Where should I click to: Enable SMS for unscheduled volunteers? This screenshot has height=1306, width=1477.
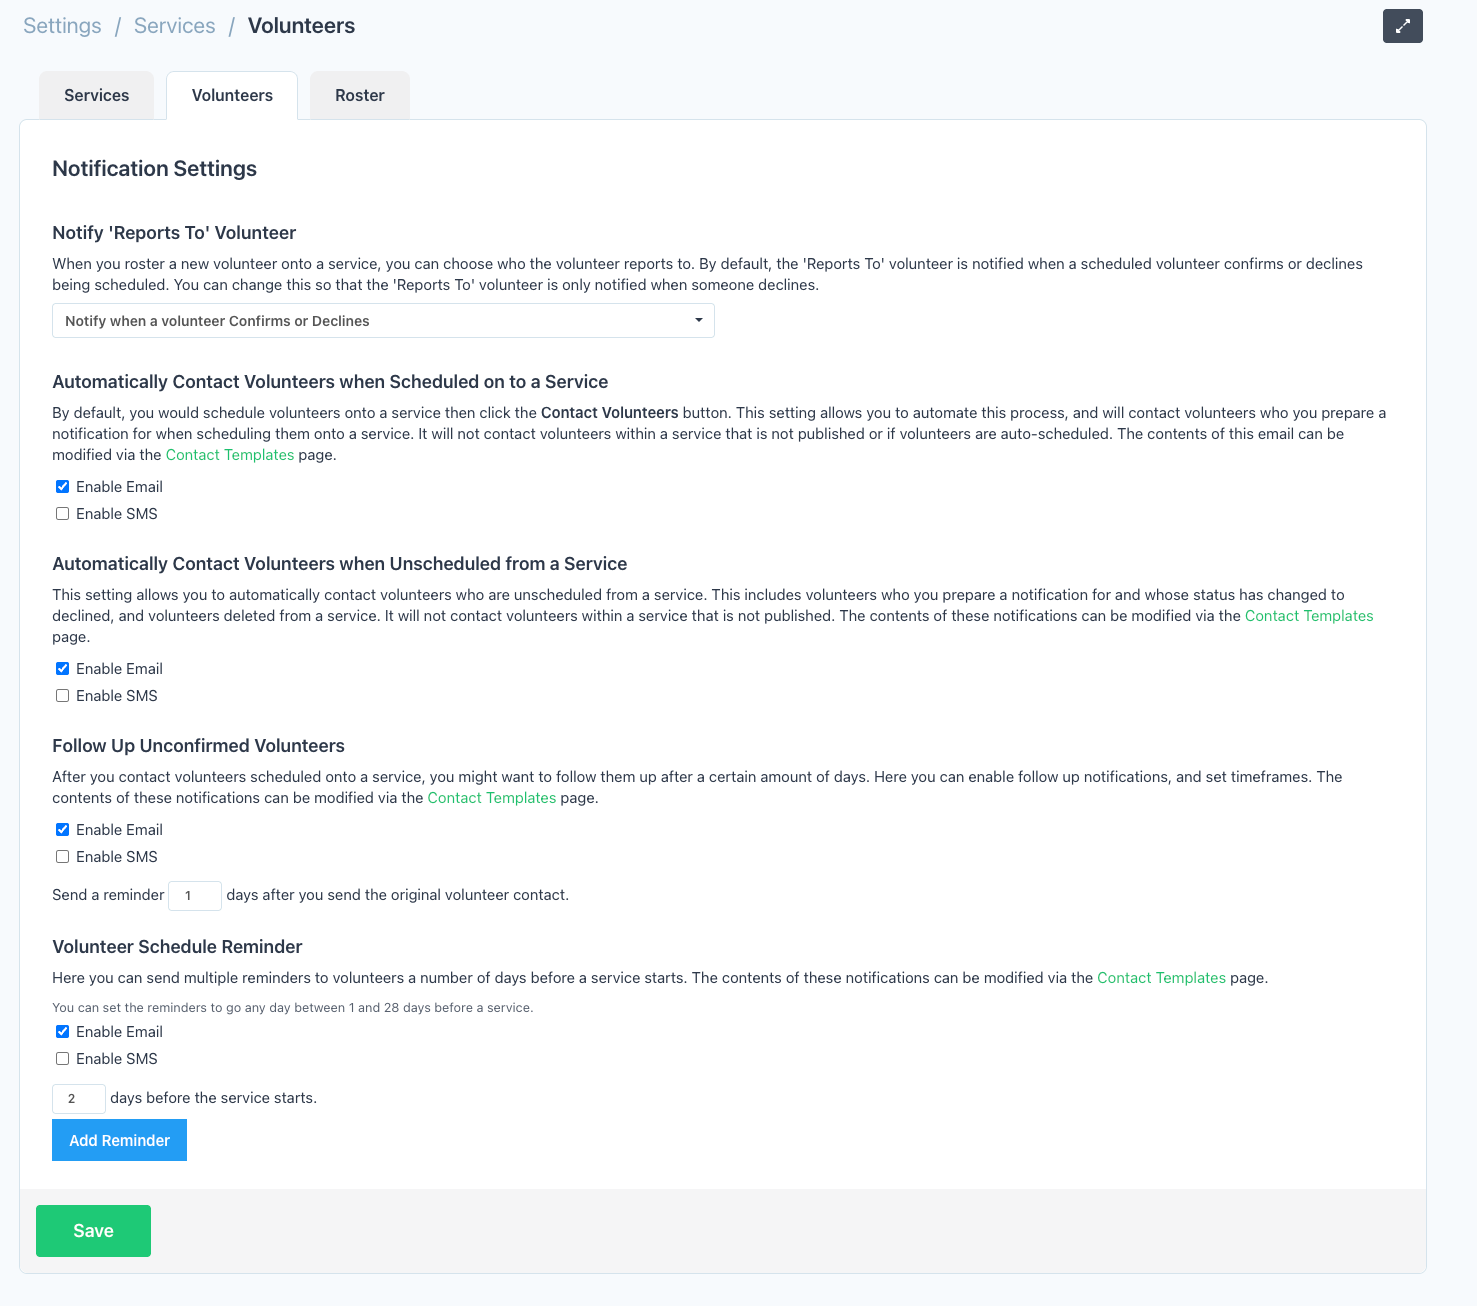63,696
